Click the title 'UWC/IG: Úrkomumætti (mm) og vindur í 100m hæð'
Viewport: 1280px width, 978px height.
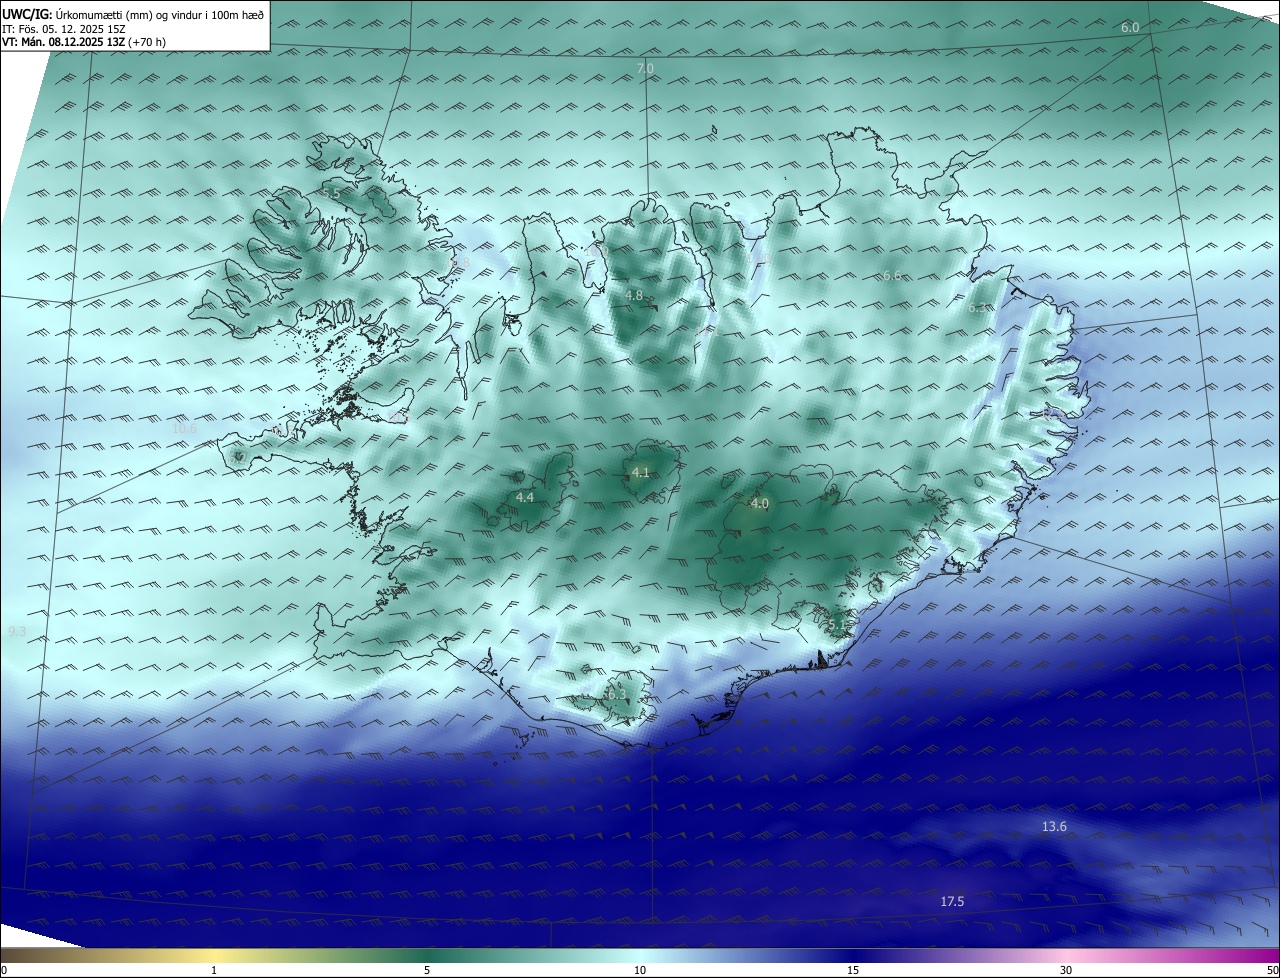pyautogui.click(x=133, y=14)
